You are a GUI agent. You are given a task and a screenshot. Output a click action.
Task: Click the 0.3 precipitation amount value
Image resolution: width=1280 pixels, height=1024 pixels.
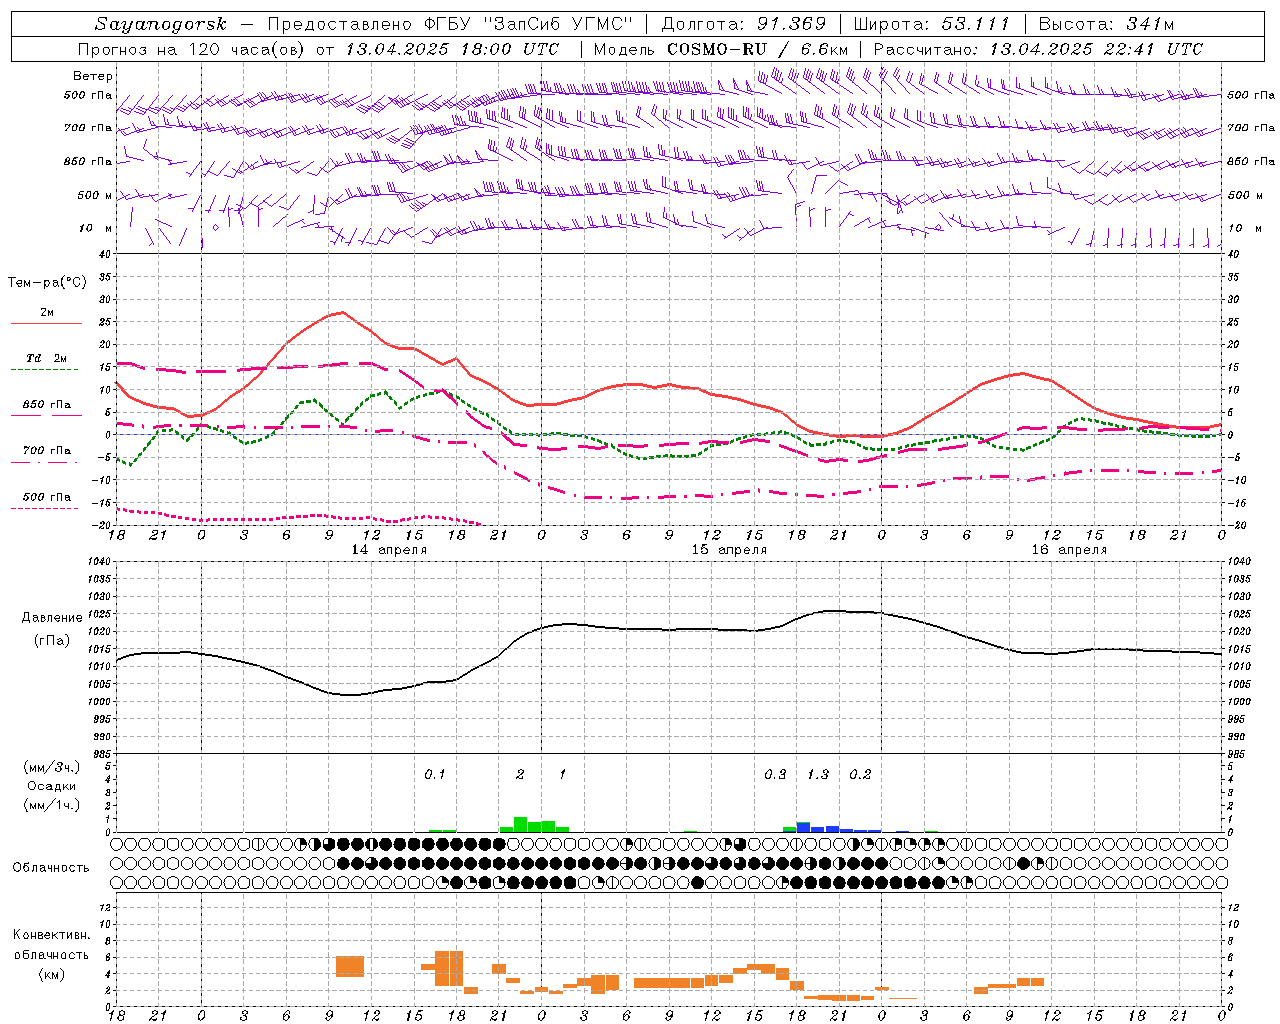pos(775,775)
